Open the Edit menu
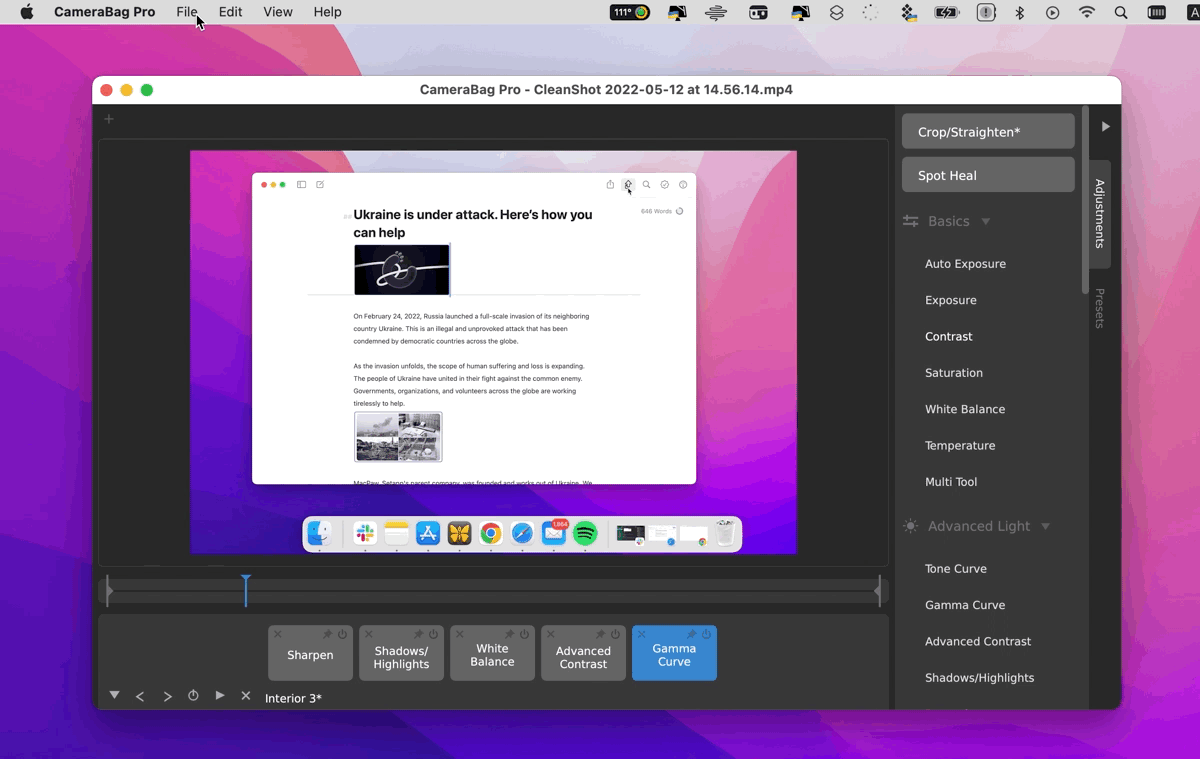 coord(230,12)
